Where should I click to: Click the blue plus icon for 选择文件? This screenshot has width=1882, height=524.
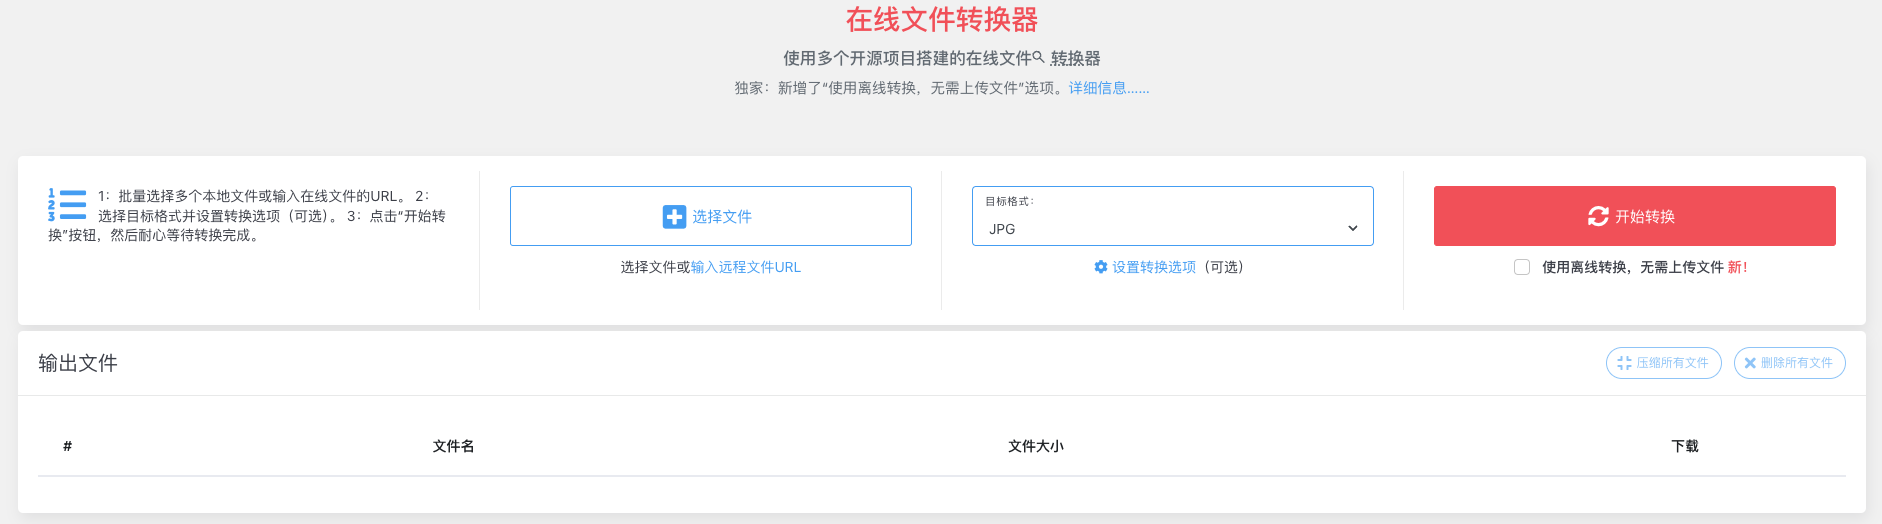674,217
